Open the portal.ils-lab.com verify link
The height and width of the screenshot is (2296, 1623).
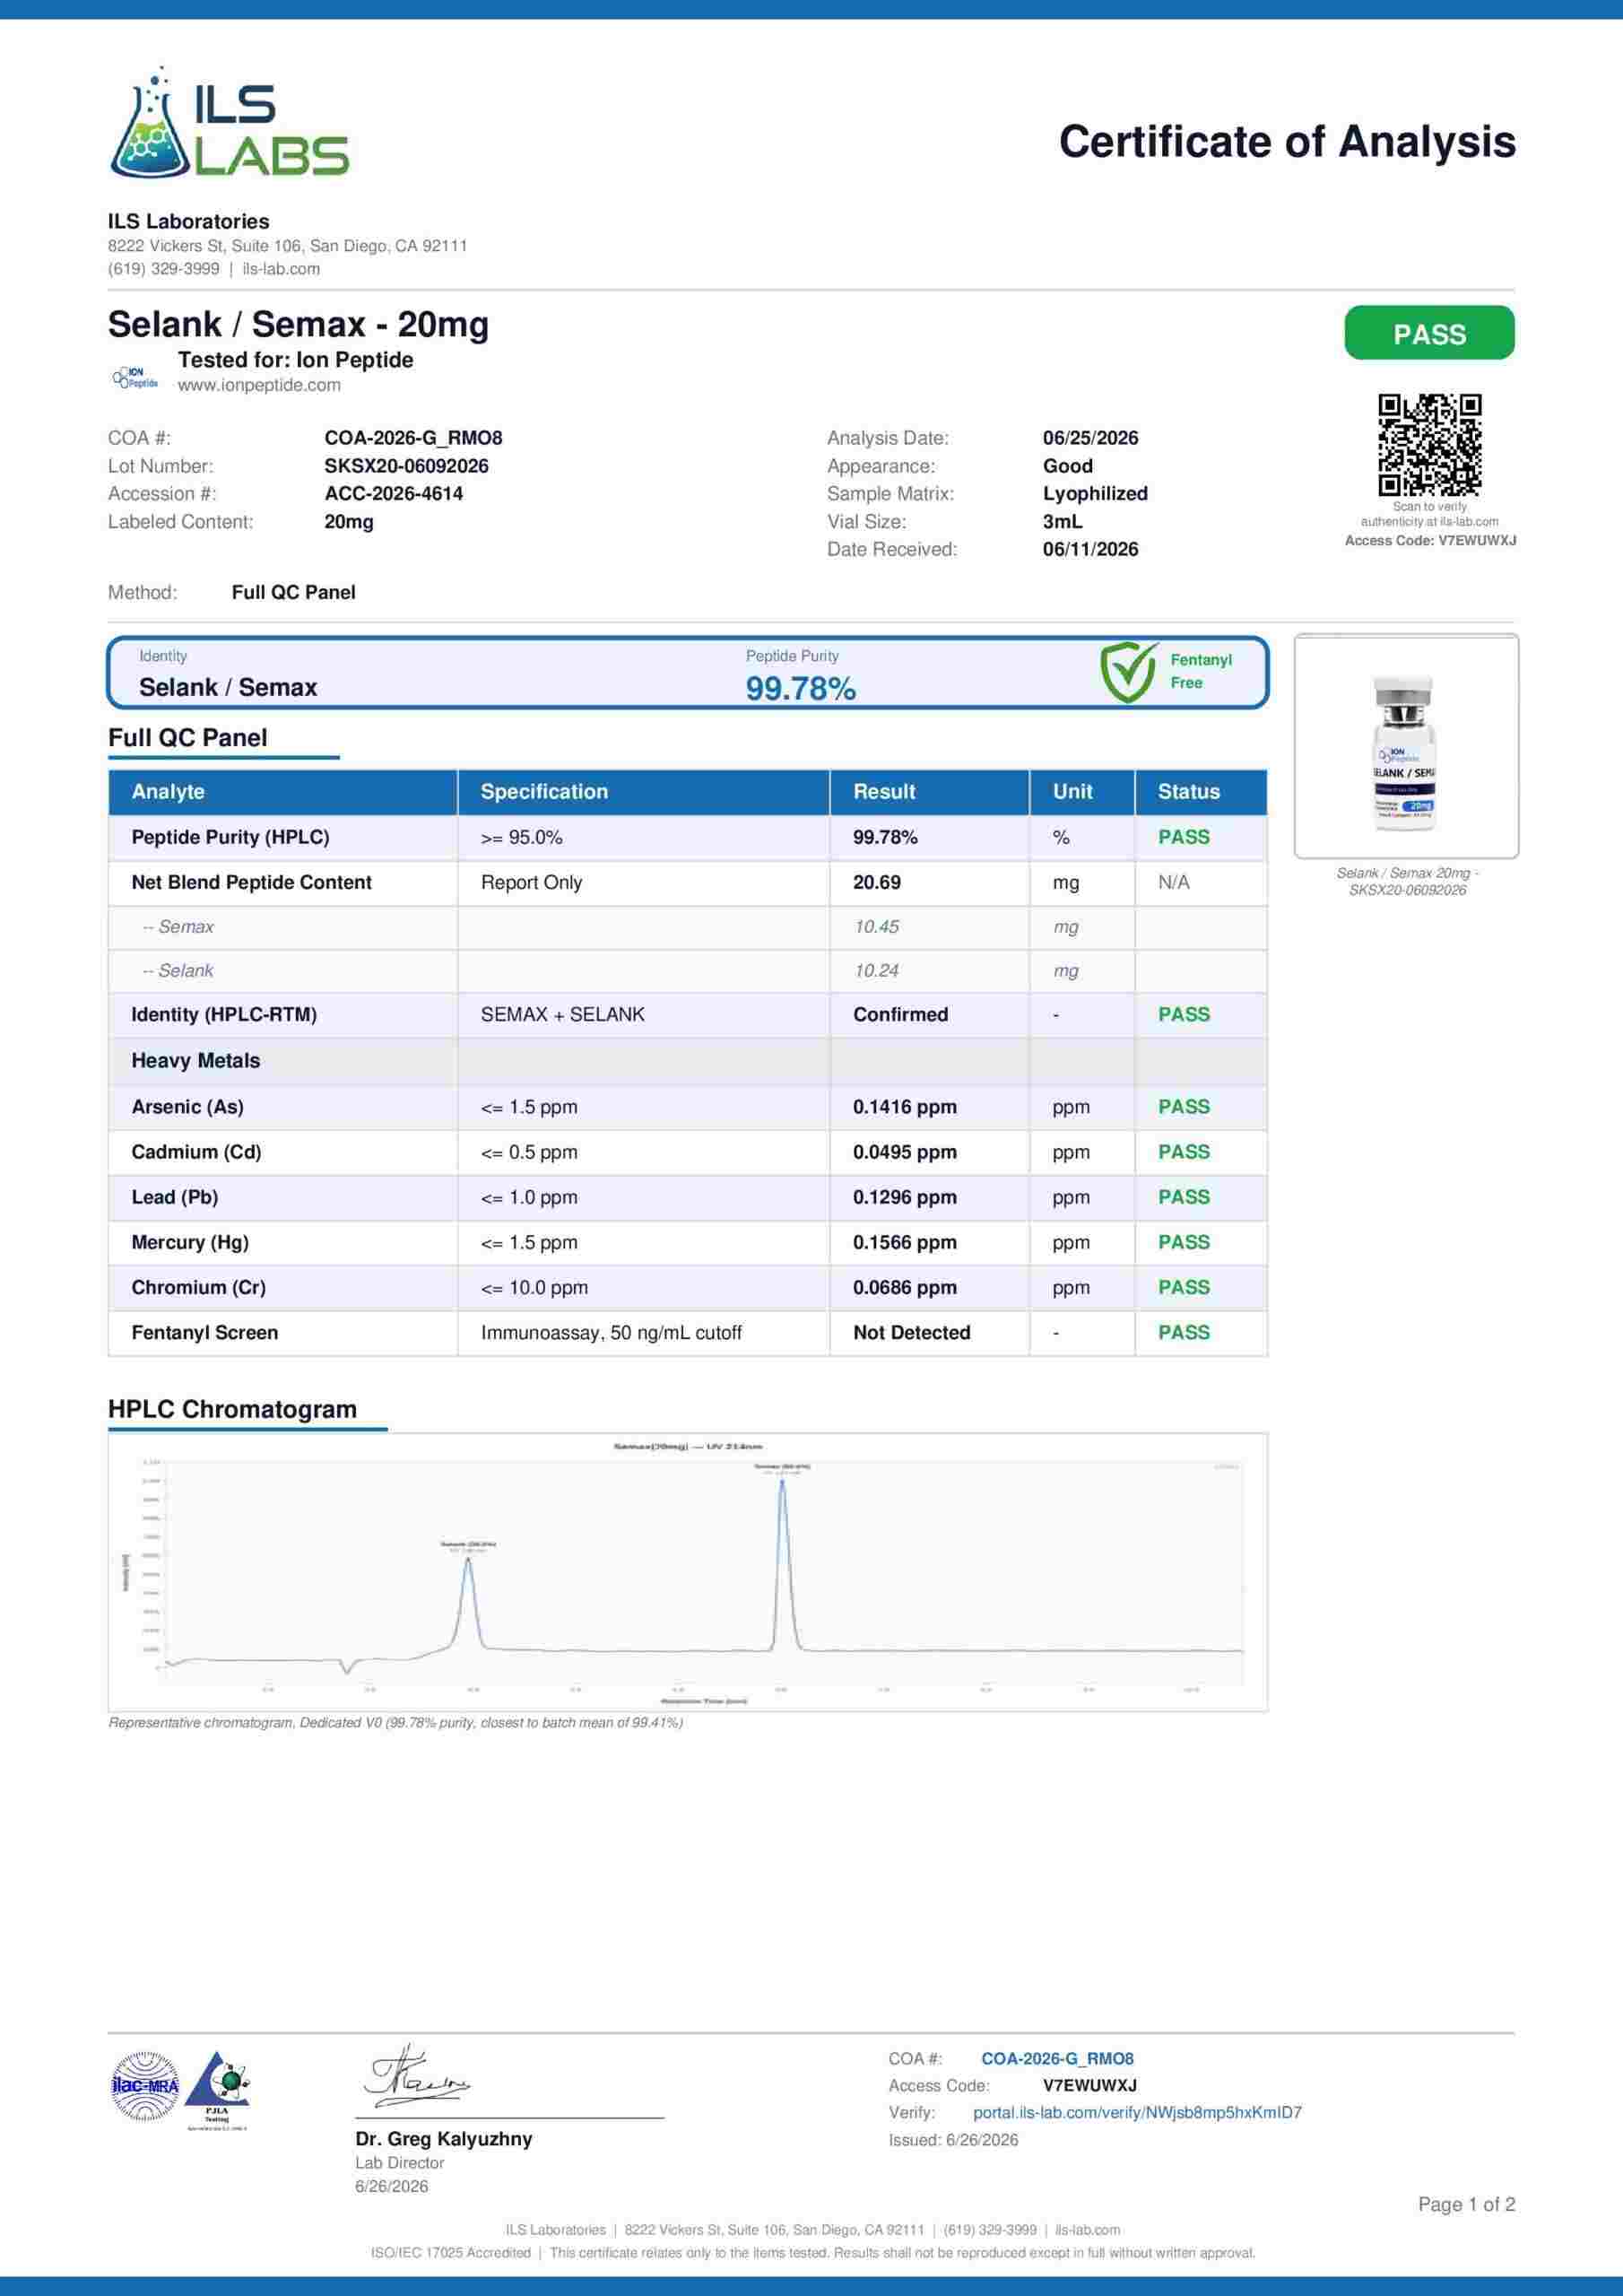tap(1137, 2112)
